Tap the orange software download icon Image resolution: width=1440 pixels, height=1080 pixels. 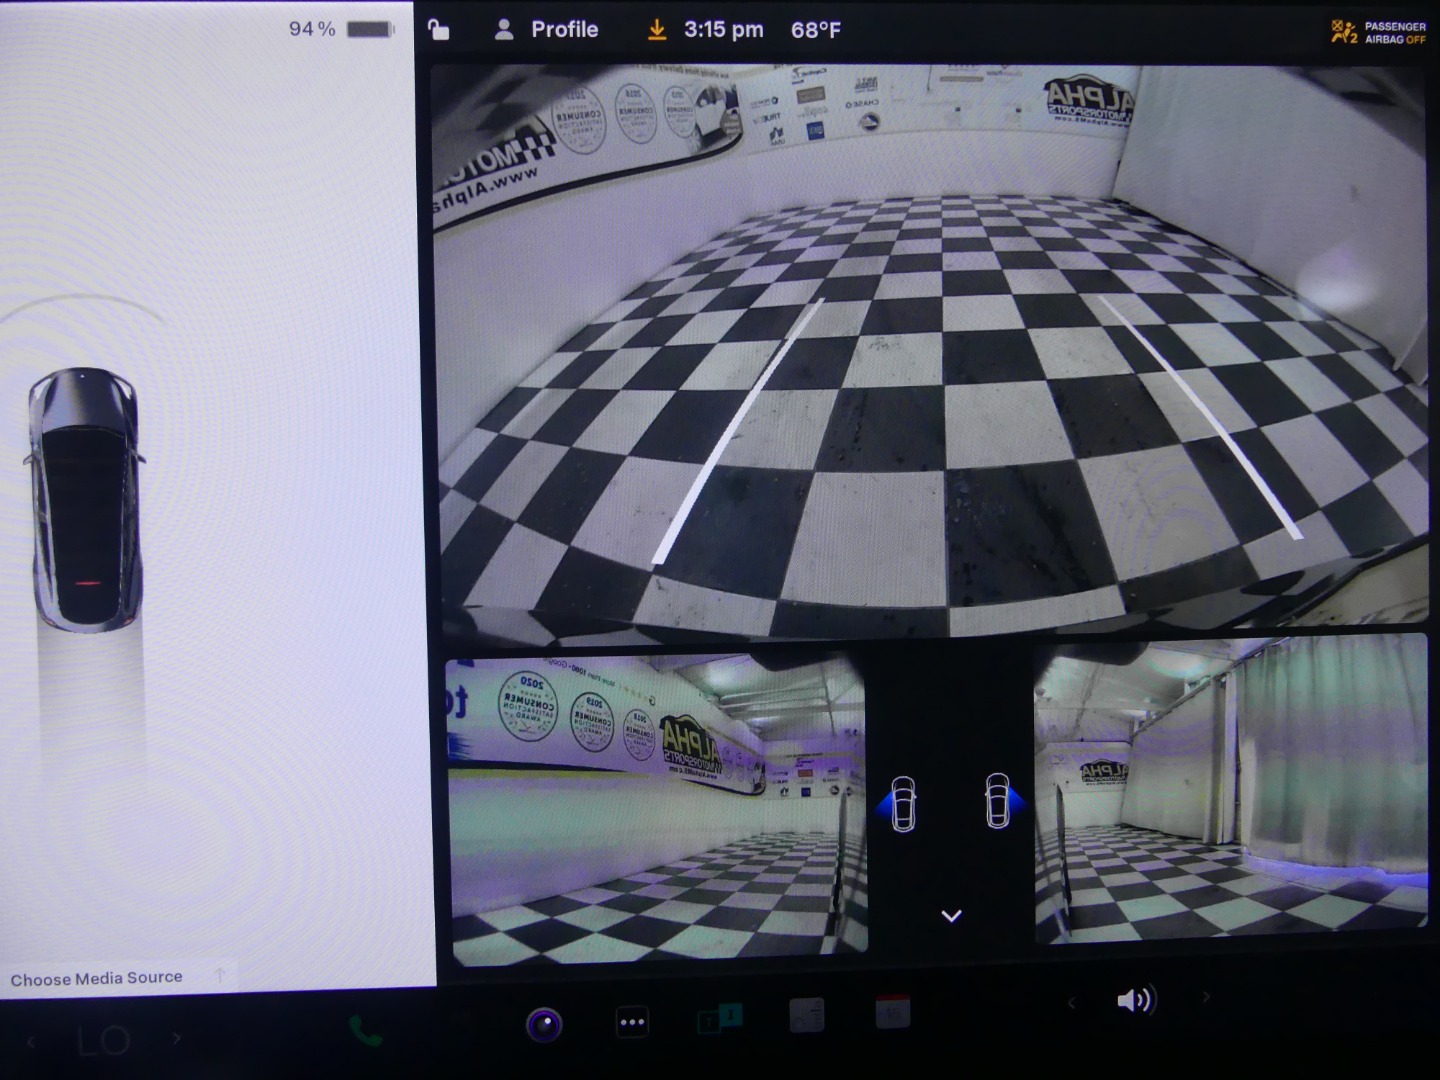656,30
